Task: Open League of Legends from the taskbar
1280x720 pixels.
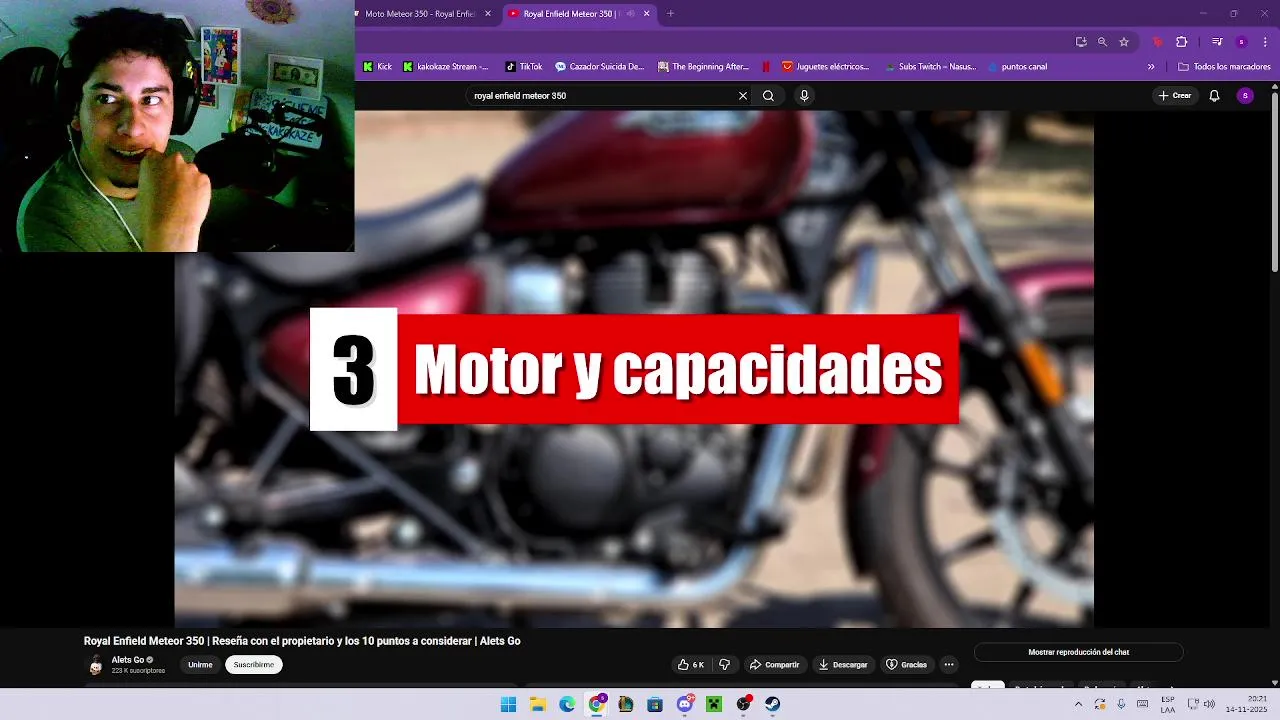Action: [x=626, y=704]
